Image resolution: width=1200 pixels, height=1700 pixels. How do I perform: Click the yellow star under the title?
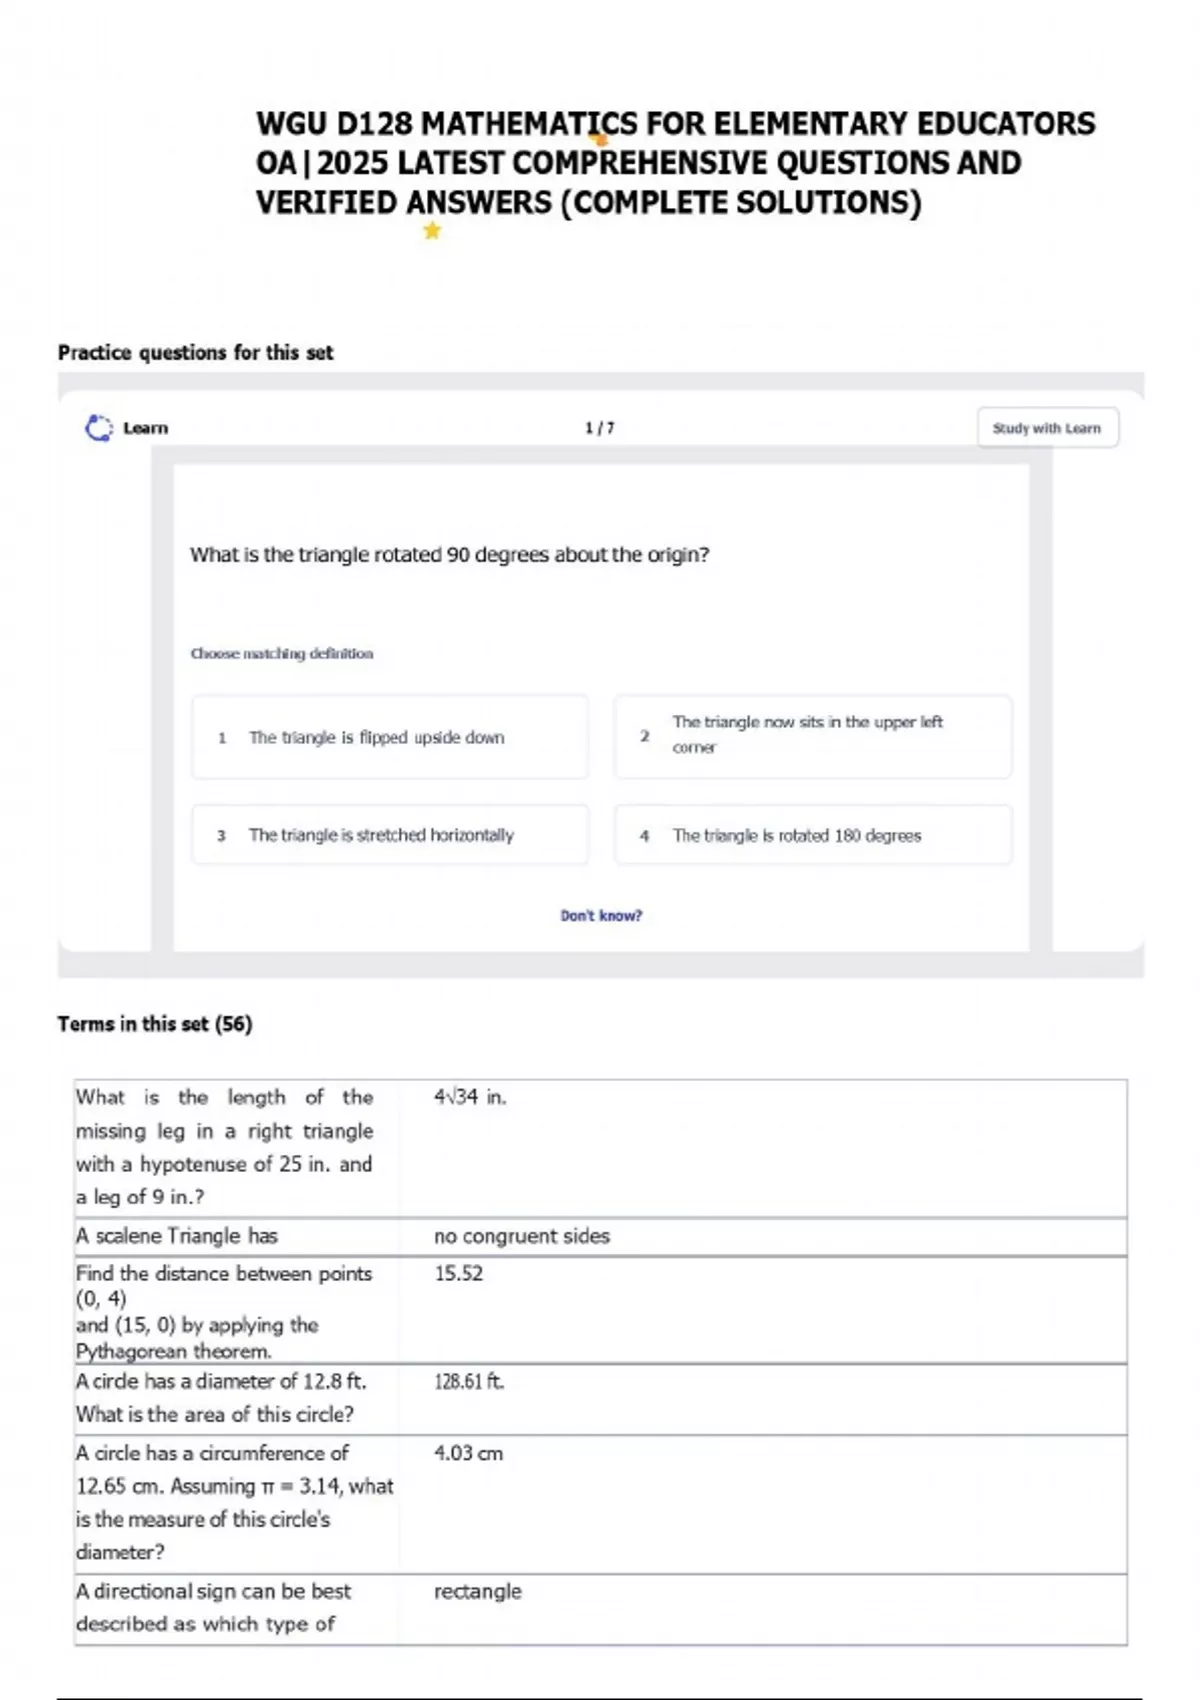(432, 231)
